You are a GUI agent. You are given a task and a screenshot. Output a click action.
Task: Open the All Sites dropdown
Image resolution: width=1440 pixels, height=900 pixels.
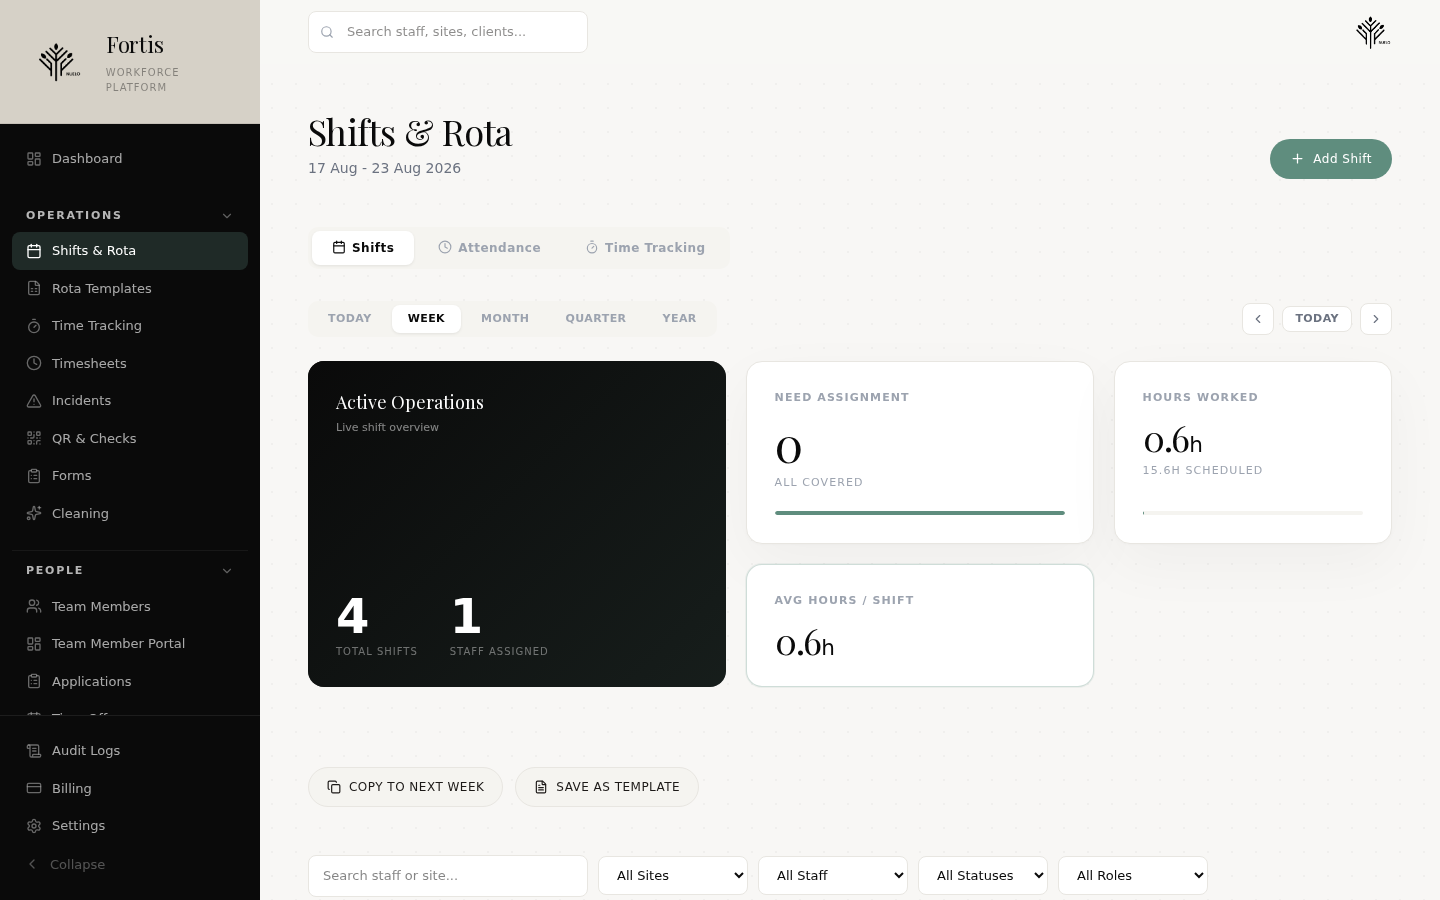(673, 876)
